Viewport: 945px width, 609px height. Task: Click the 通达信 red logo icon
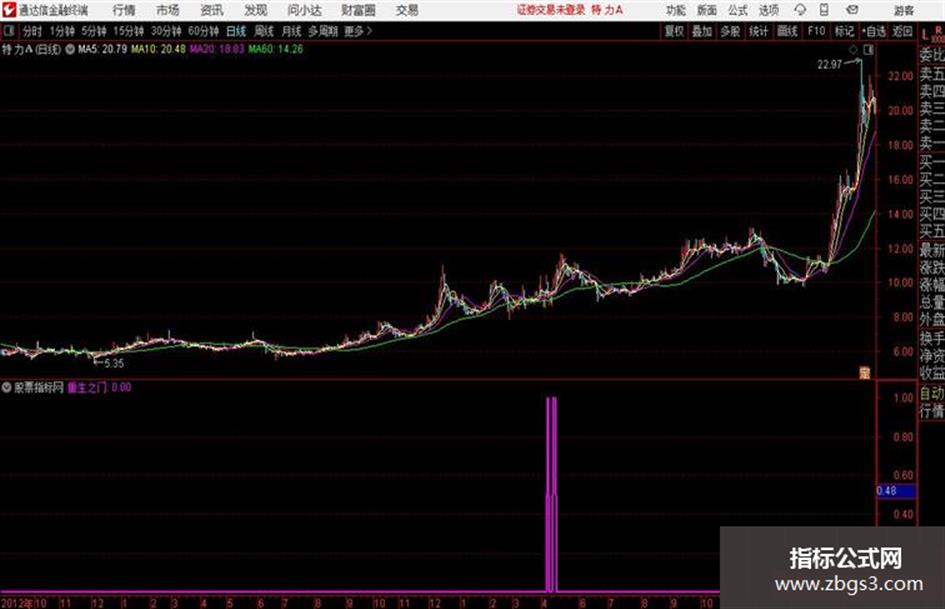point(8,10)
